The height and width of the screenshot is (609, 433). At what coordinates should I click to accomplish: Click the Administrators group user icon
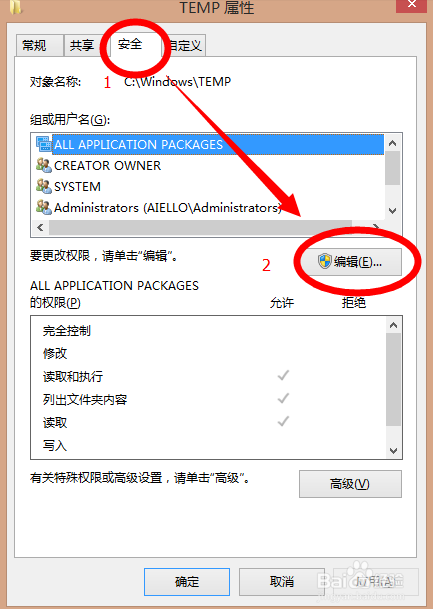coord(43,207)
